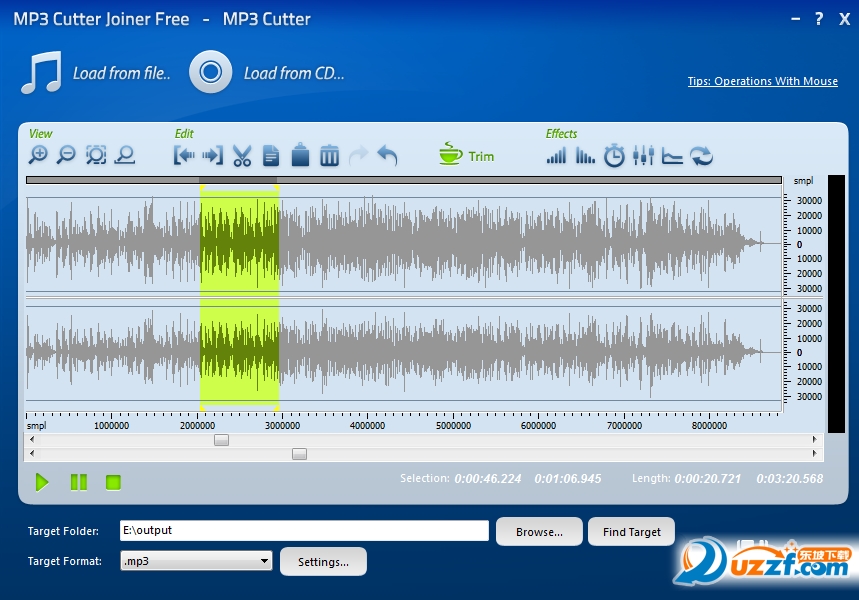Zoom out of the waveform view
The width and height of the screenshot is (859, 600).
click(x=66, y=156)
